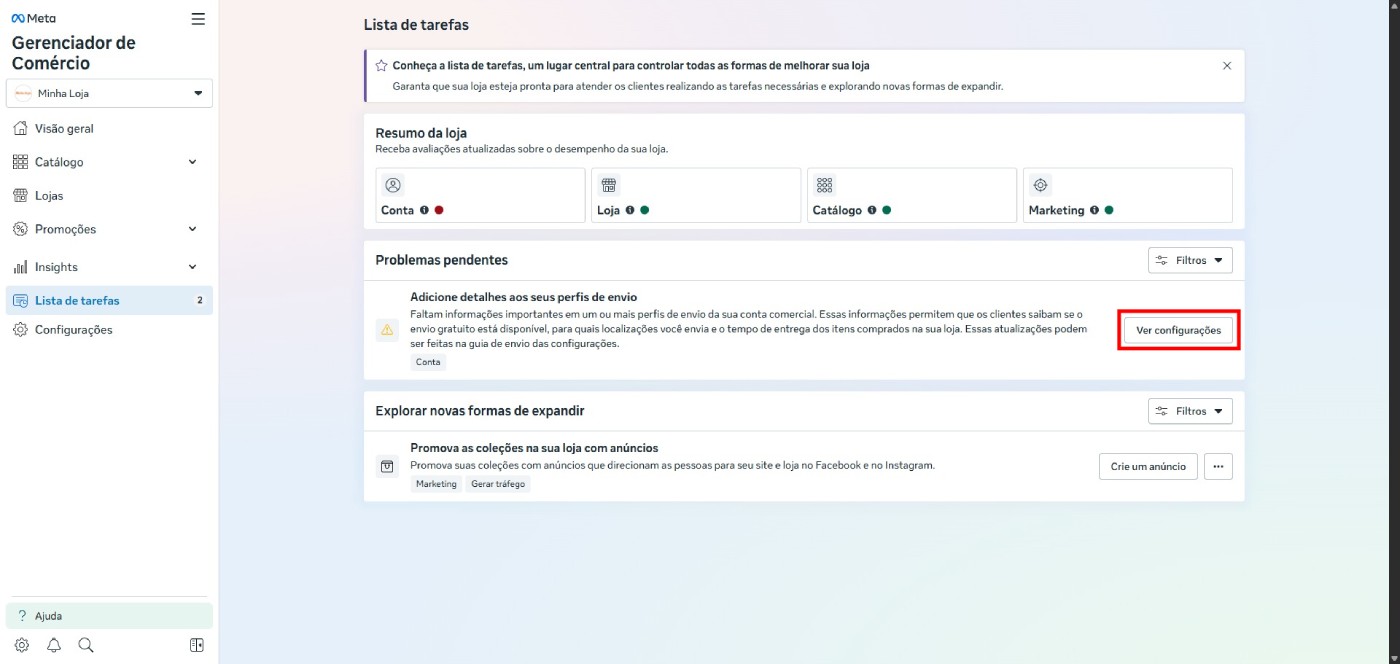Open Filtros for Problemas pendentes
Screen dimensions: 1400x664
pos(1189,259)
